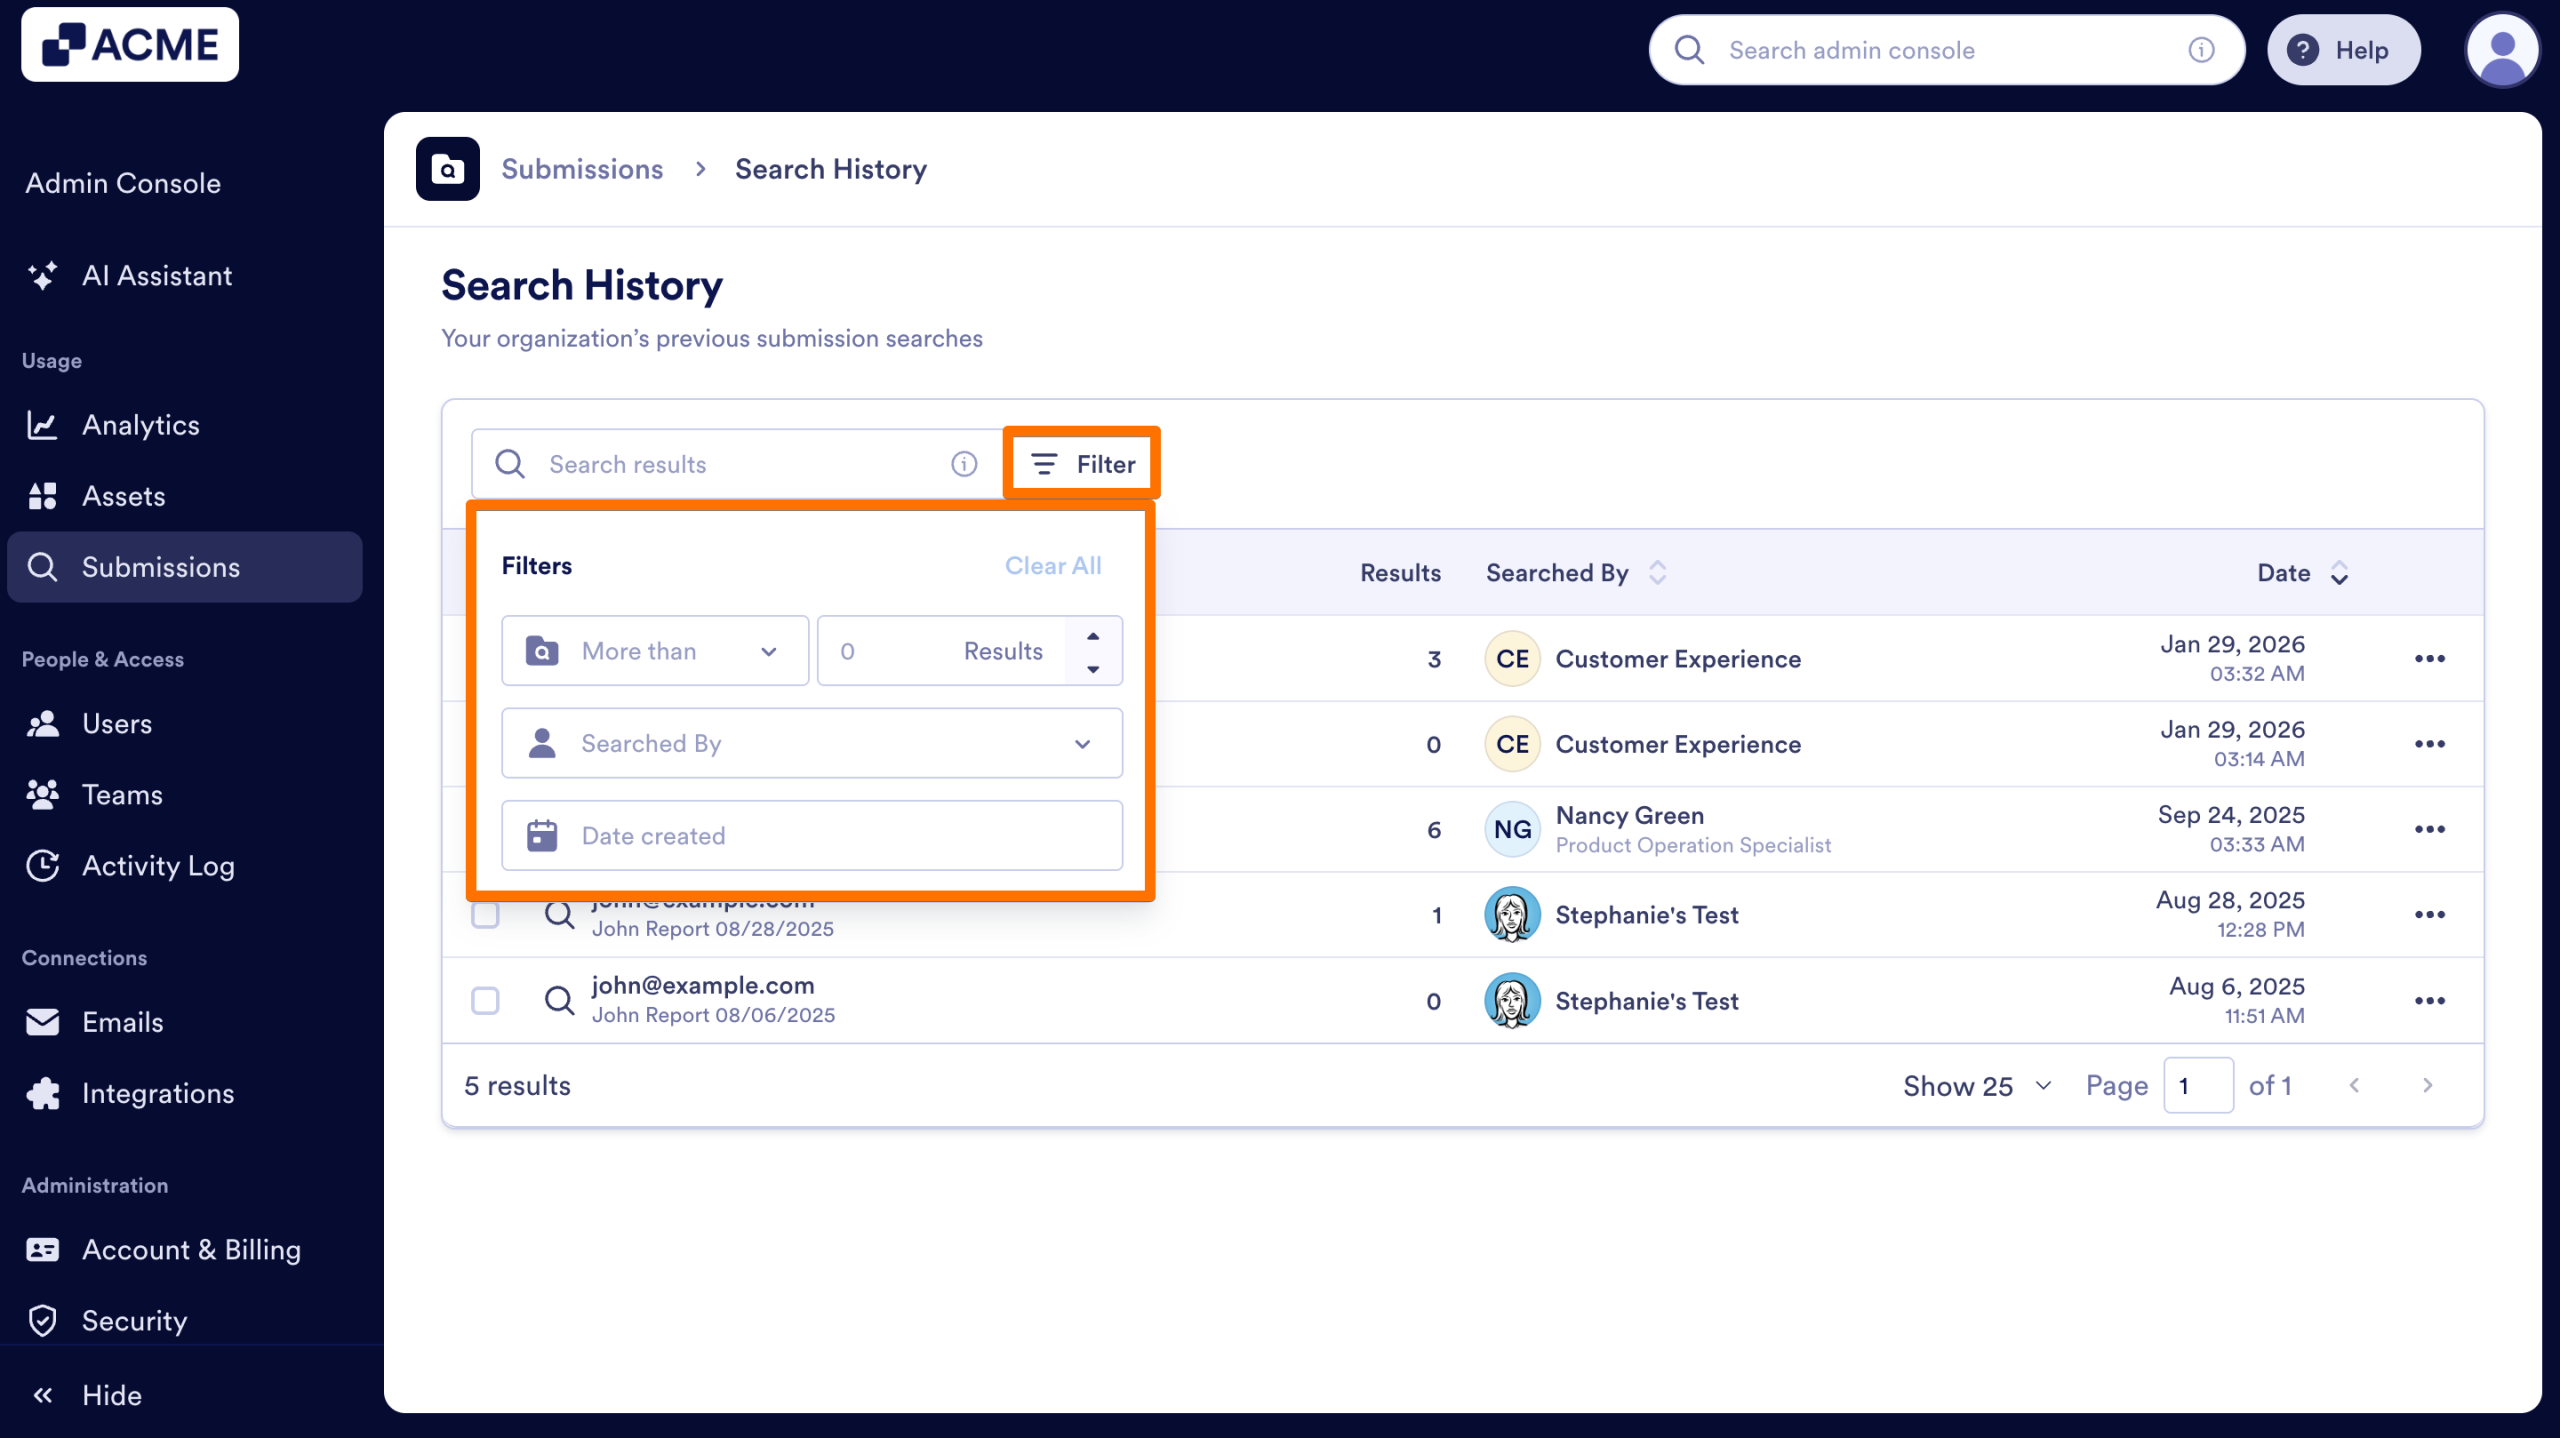
Task: Tick the checkbox for John Report 08/06/2025
Action: pyautogui.click(x=487, y=999)
